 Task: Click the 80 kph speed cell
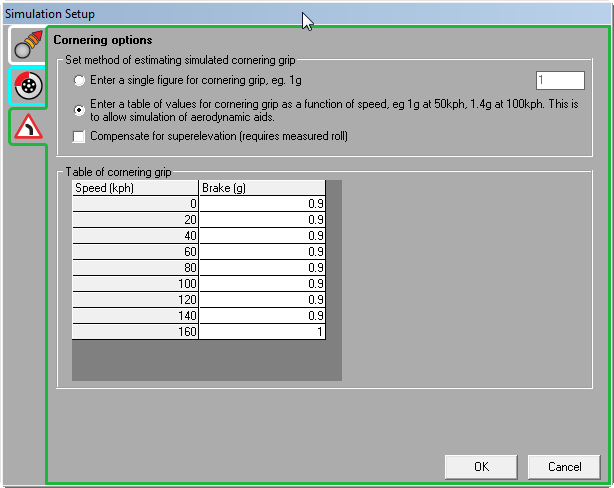135,268
